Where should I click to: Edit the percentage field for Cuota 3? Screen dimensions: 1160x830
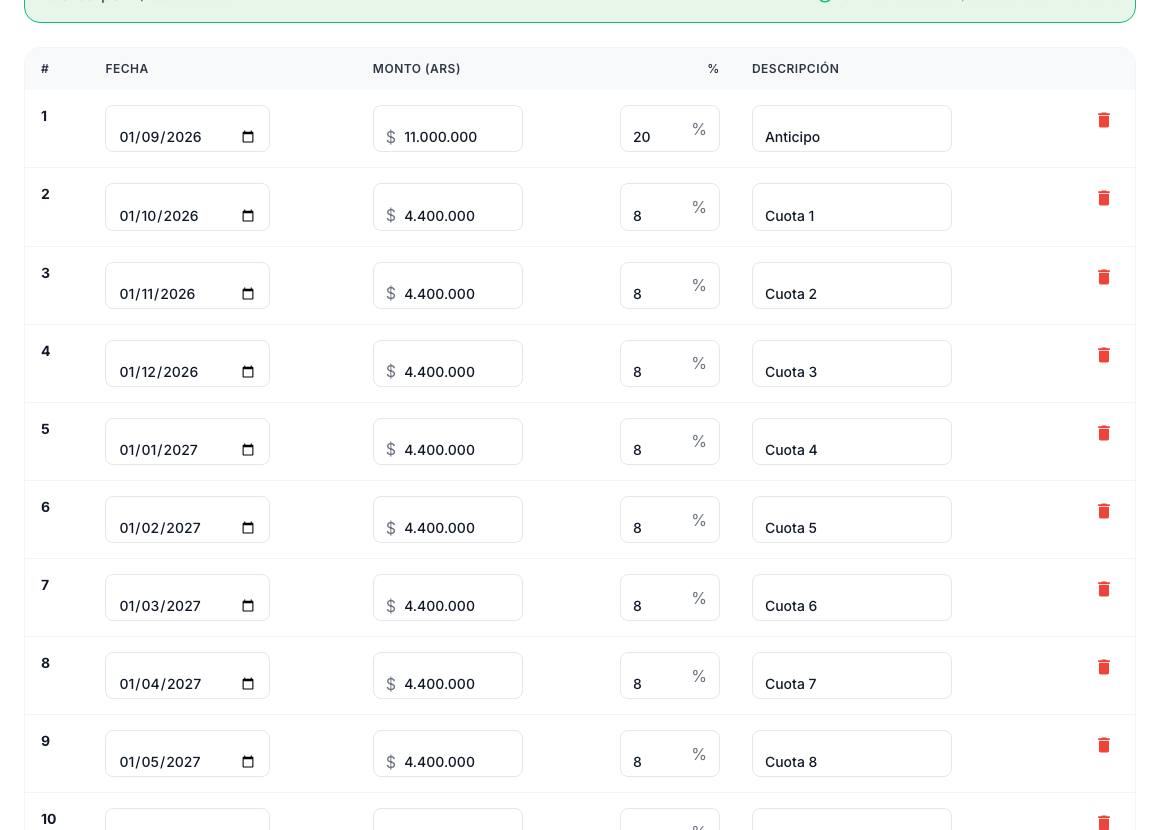[670, 363]
